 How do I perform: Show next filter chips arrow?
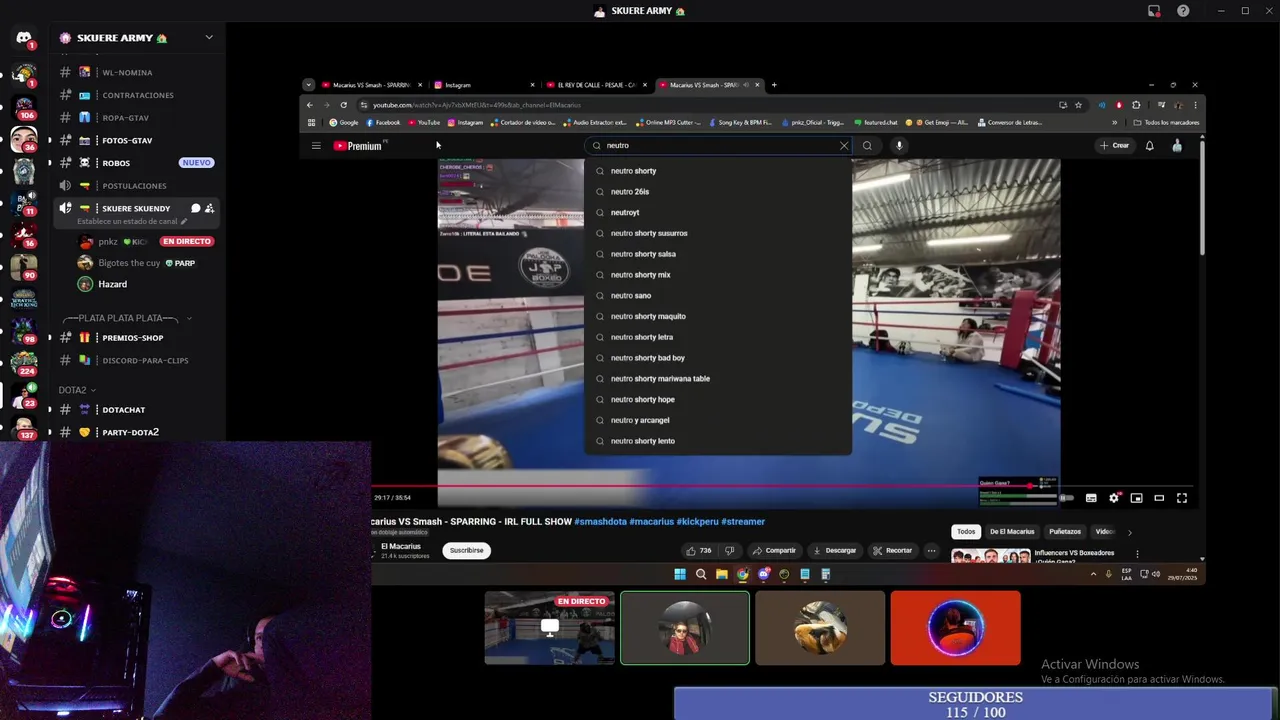click(x=1130, y=532)
